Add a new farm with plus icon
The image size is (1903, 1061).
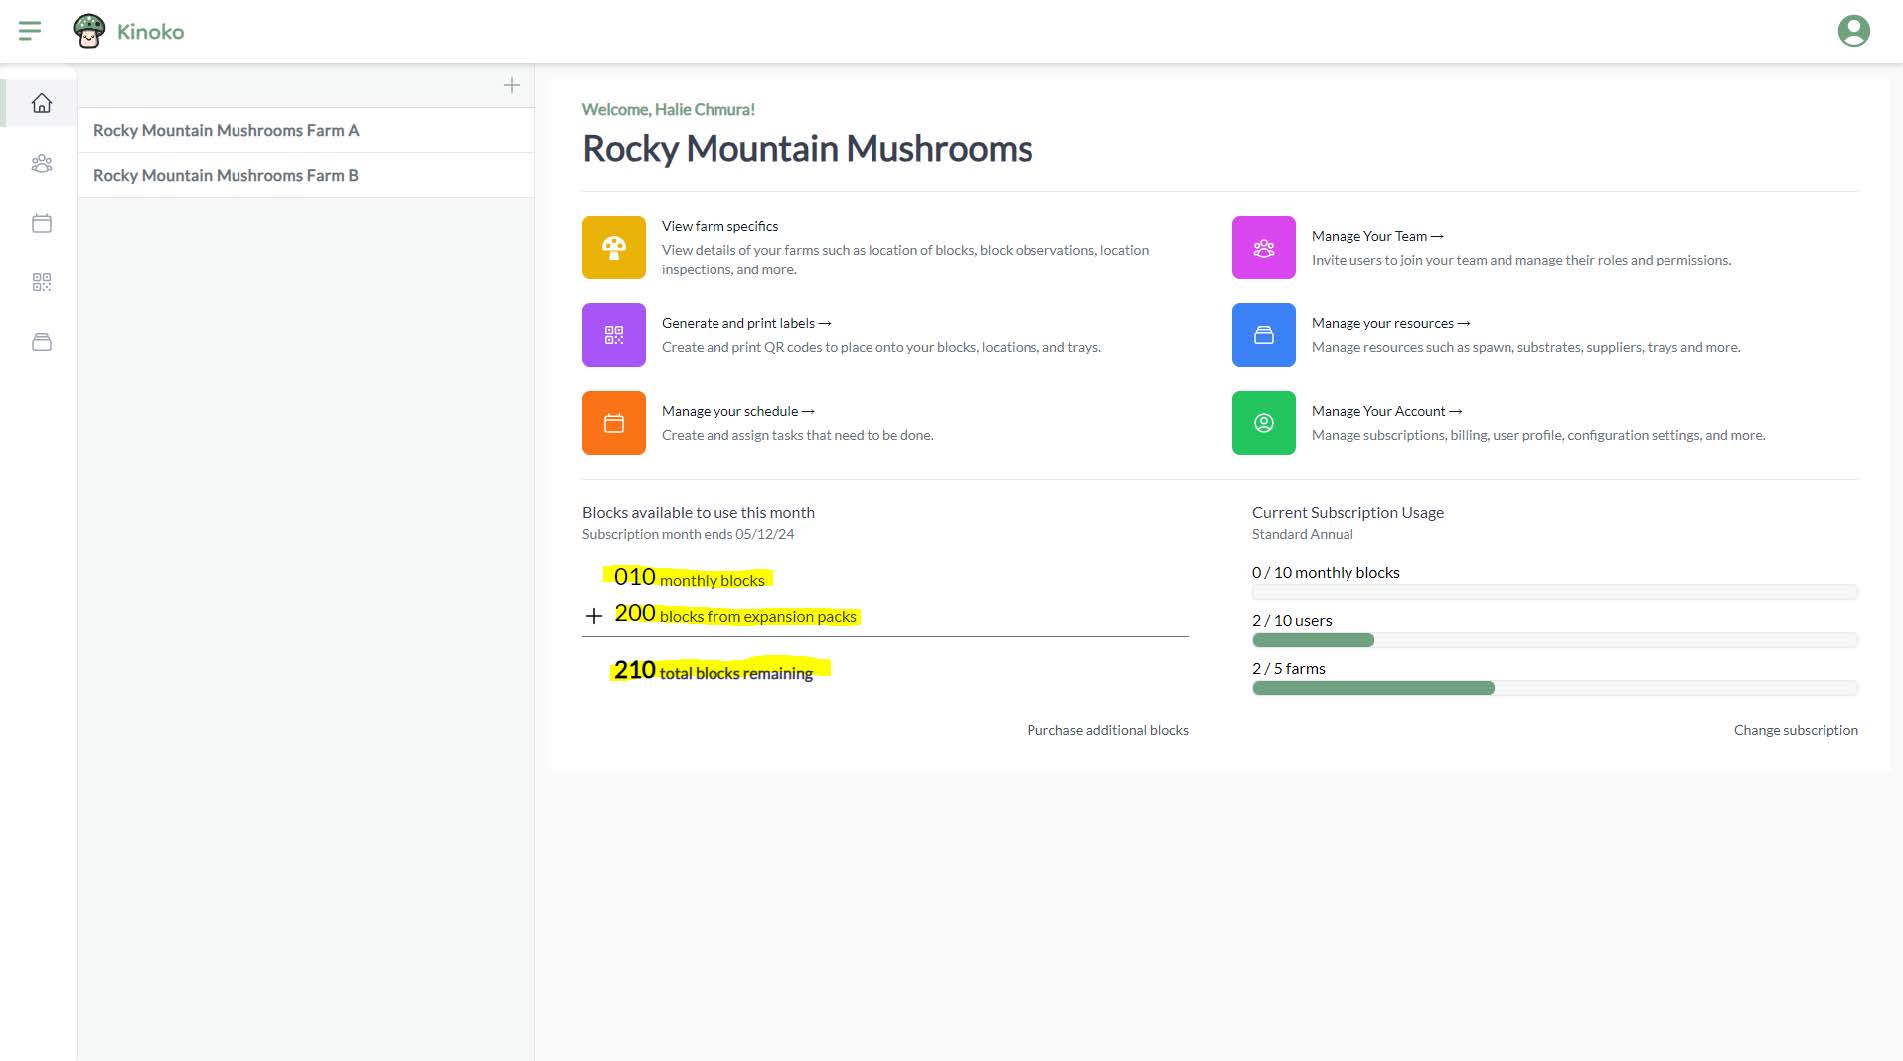(x=511, y=85)
